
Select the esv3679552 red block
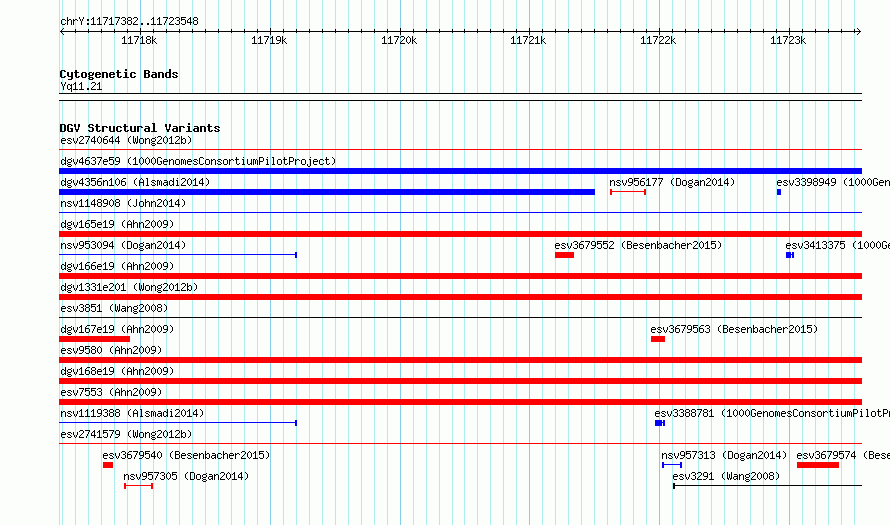tap(564, 255)
